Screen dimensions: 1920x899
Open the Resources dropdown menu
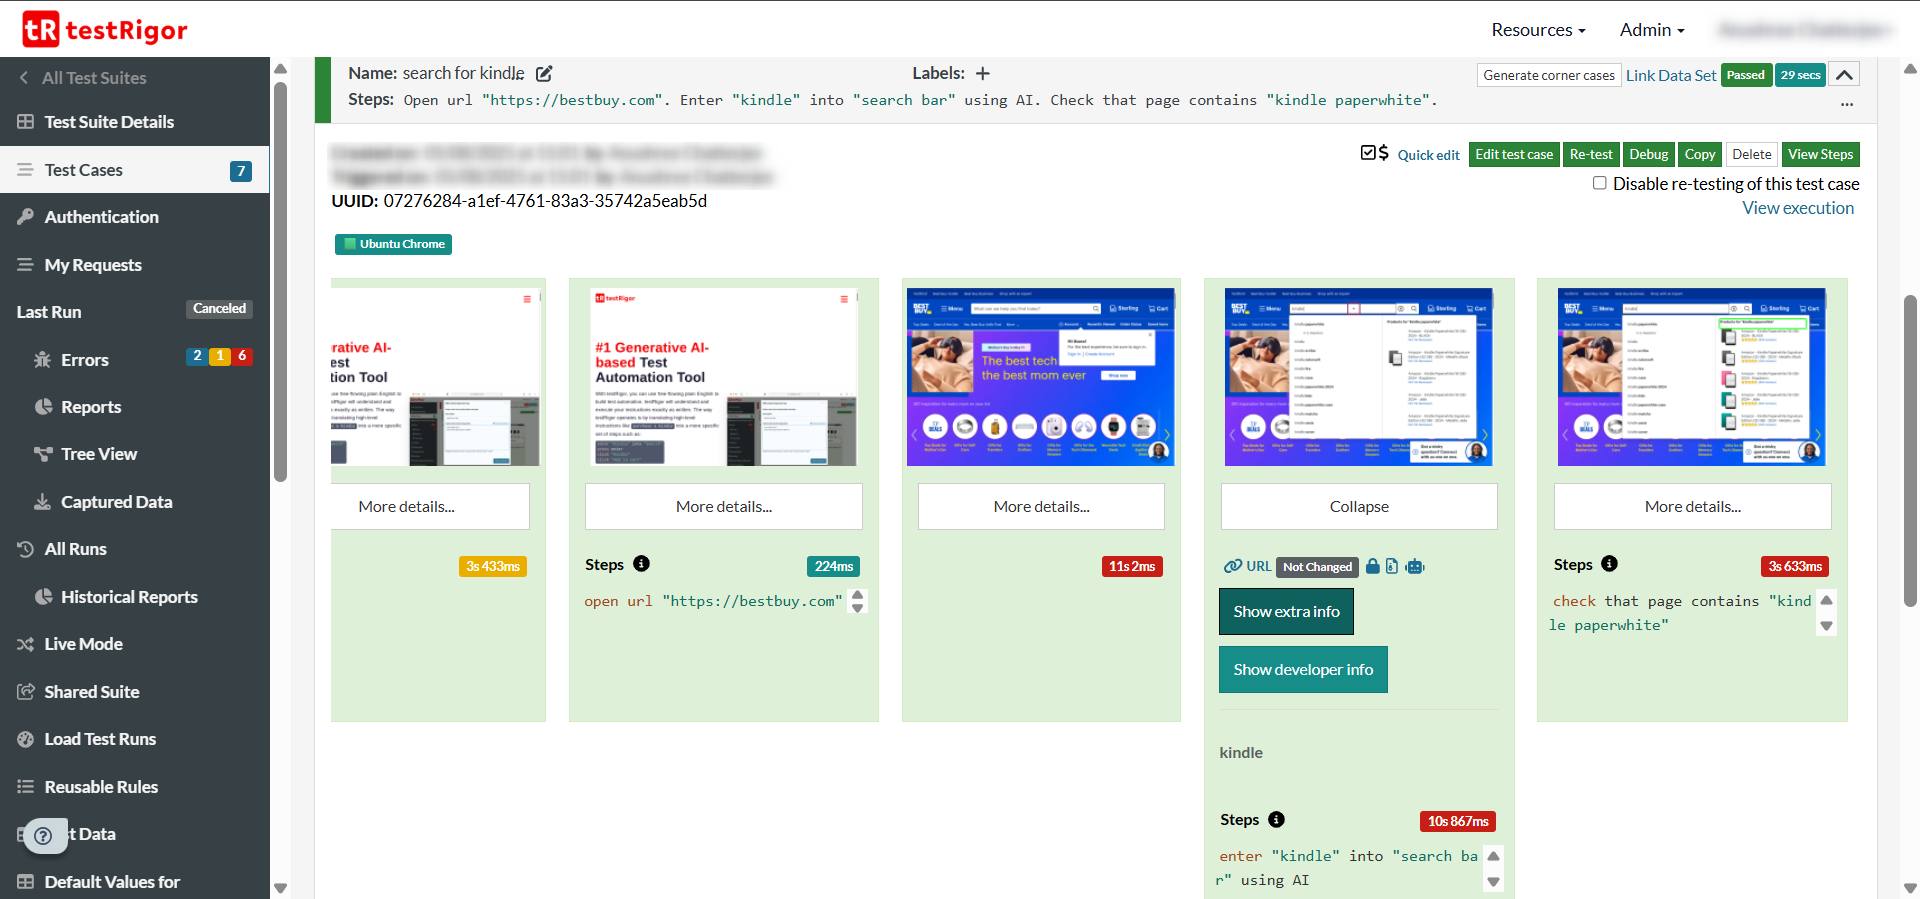tap(1538, 30)
